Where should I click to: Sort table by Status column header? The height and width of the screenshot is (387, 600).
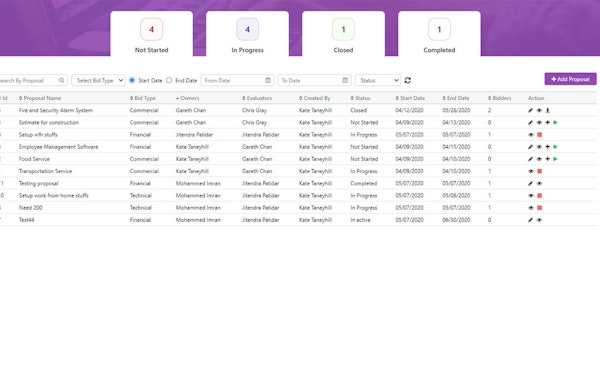[x=360, y=98]
